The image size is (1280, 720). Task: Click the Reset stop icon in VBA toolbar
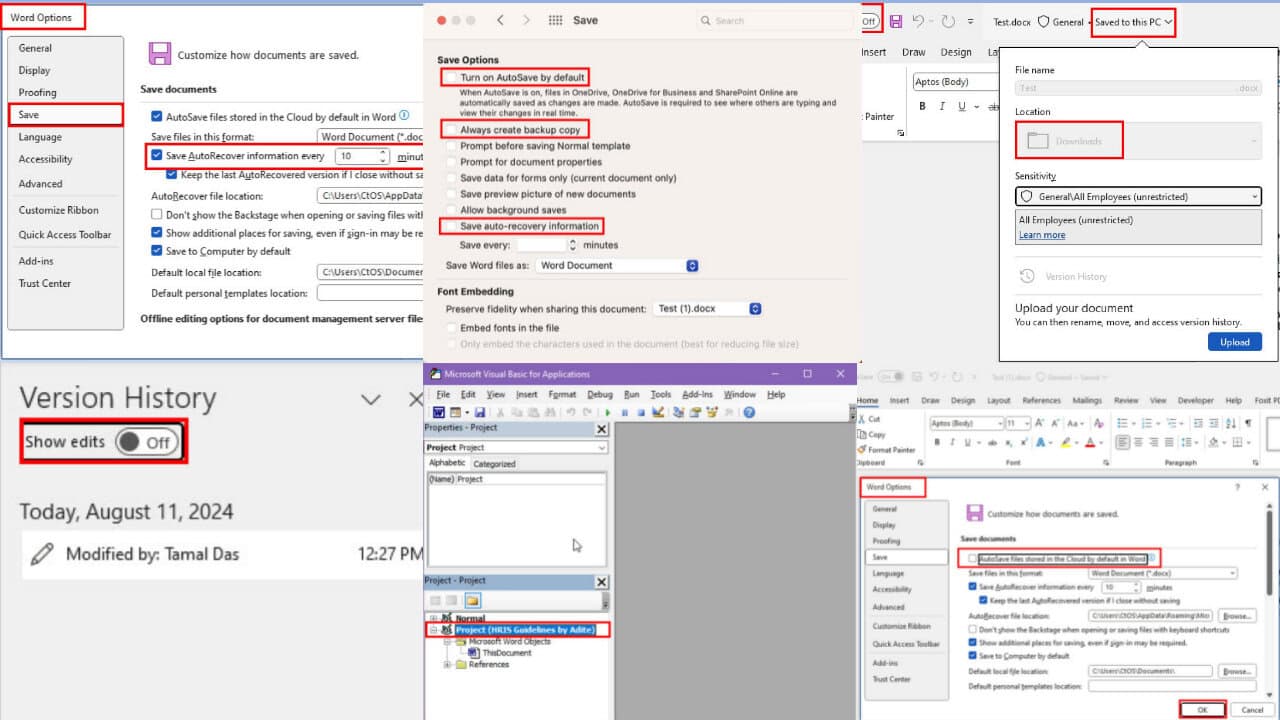pyautogui.click(x=641, y=412)
